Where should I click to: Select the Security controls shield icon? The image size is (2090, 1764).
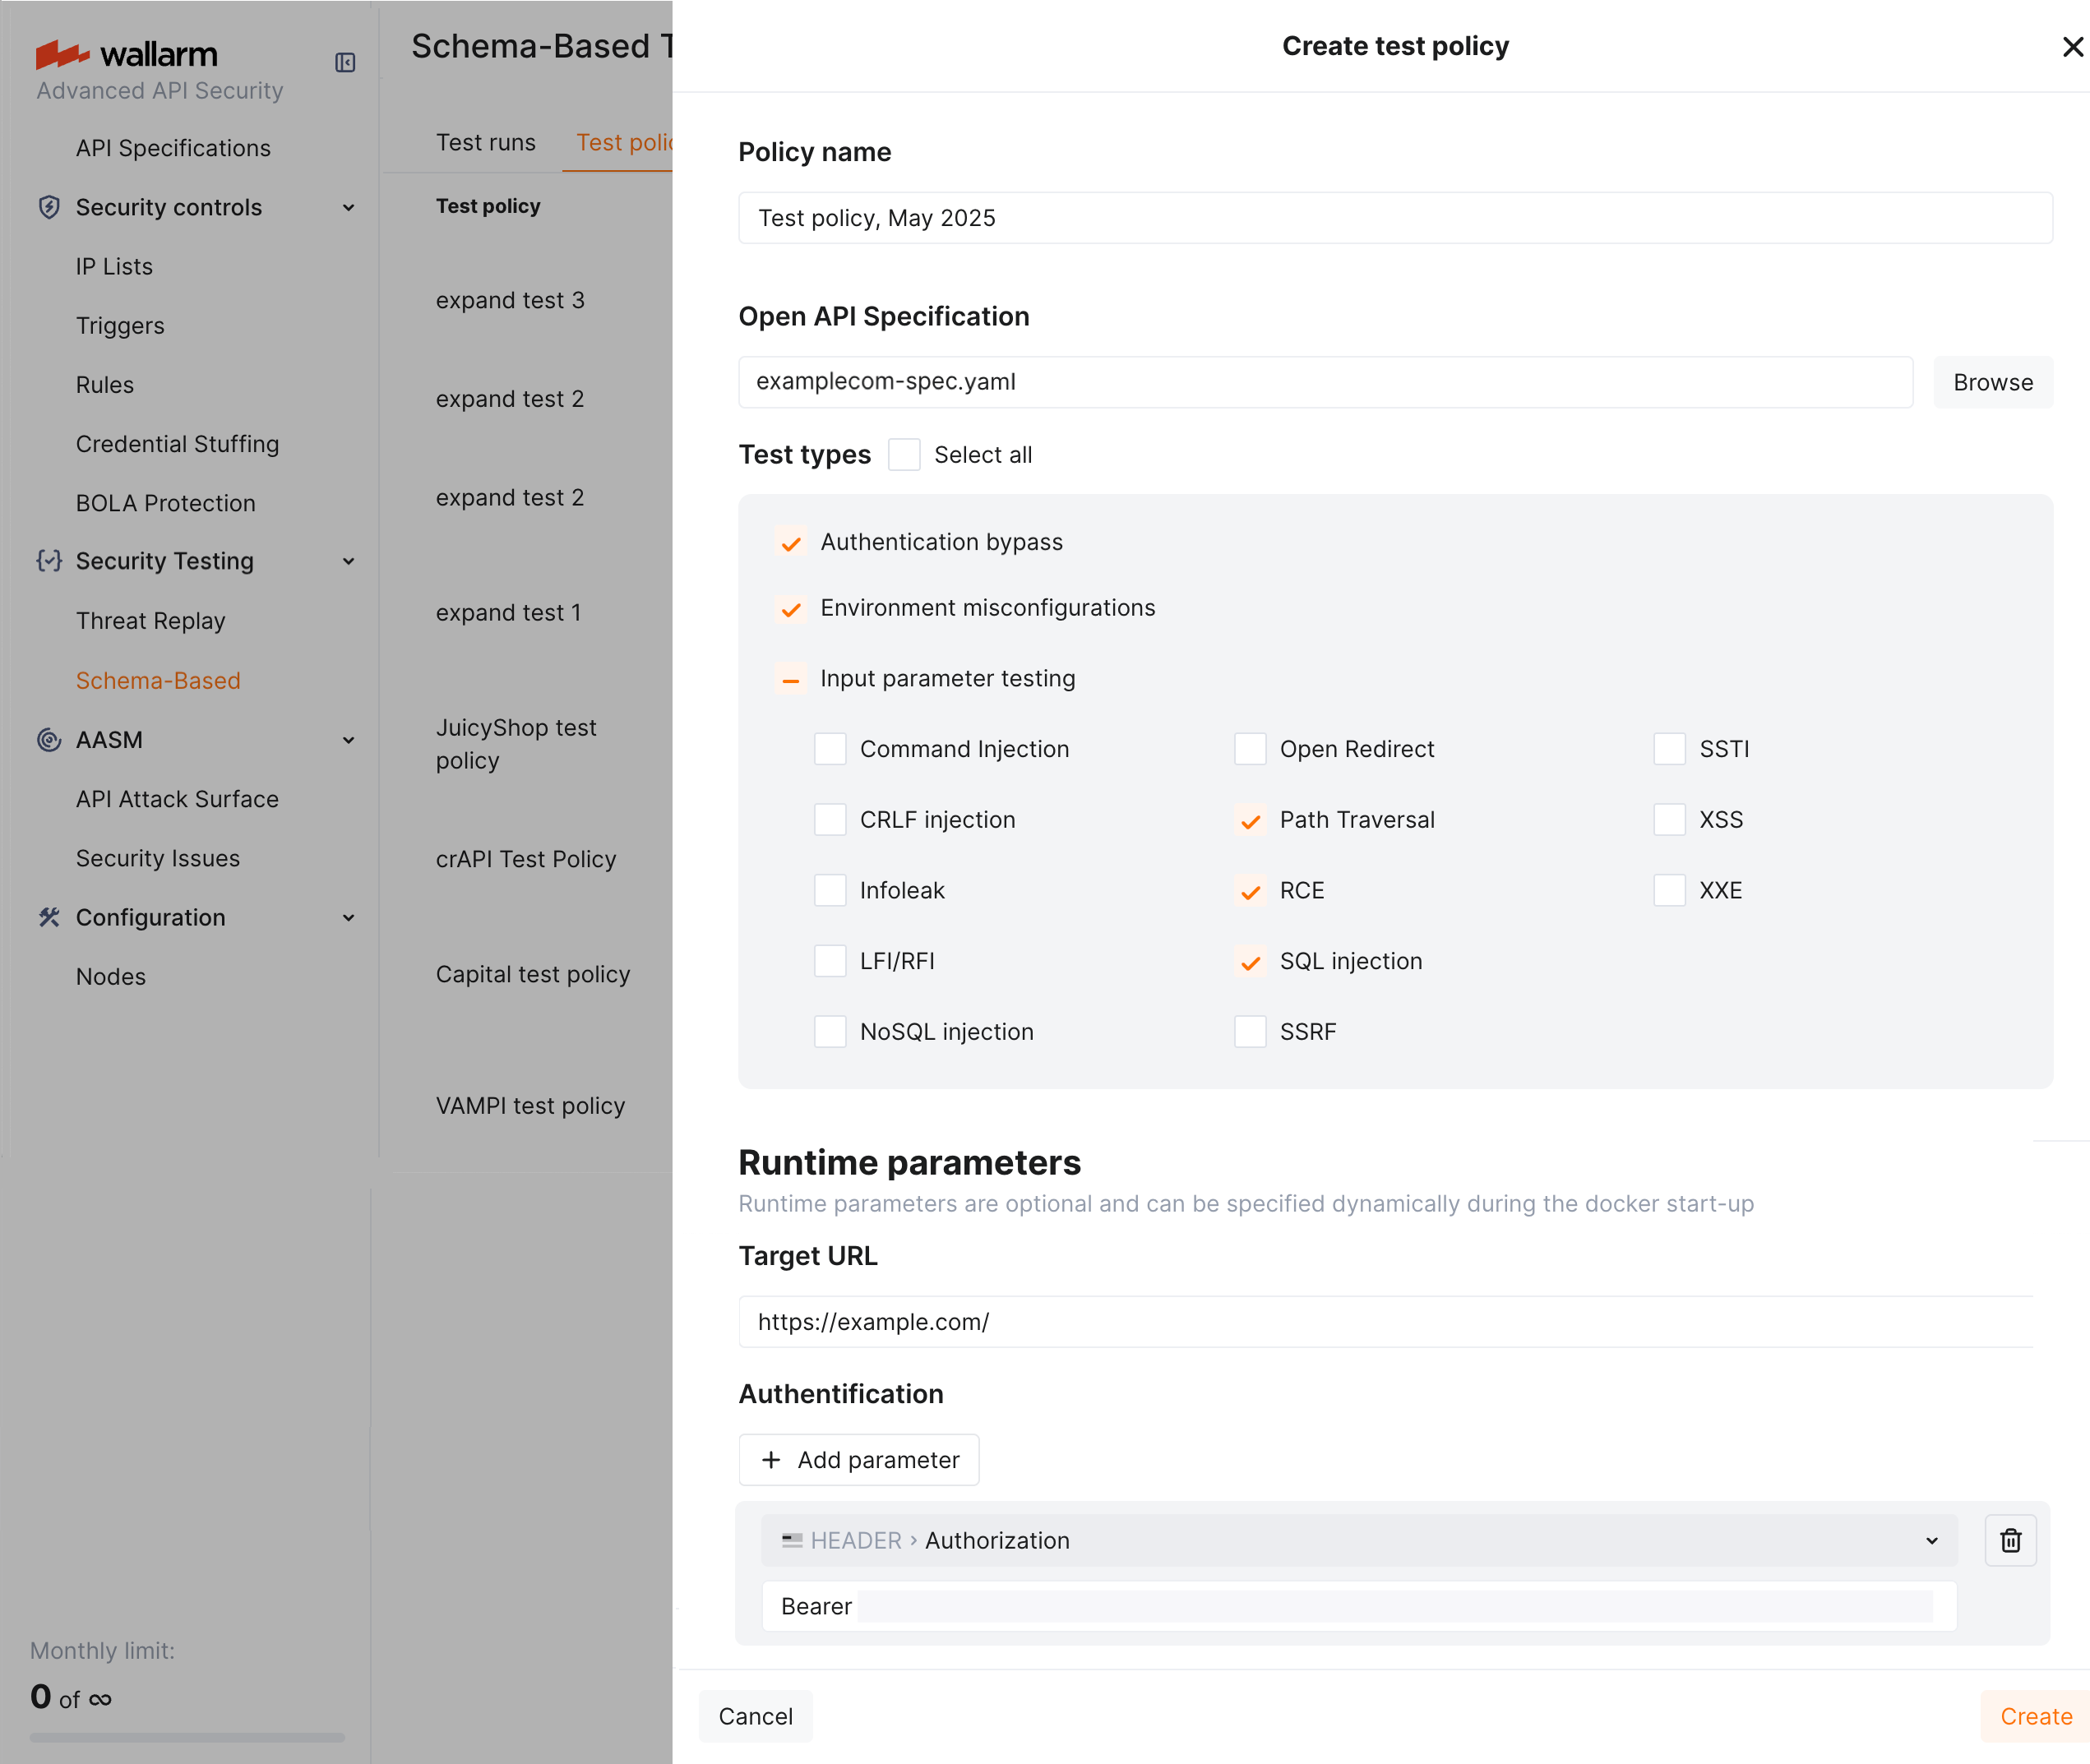tap(49, 207)
